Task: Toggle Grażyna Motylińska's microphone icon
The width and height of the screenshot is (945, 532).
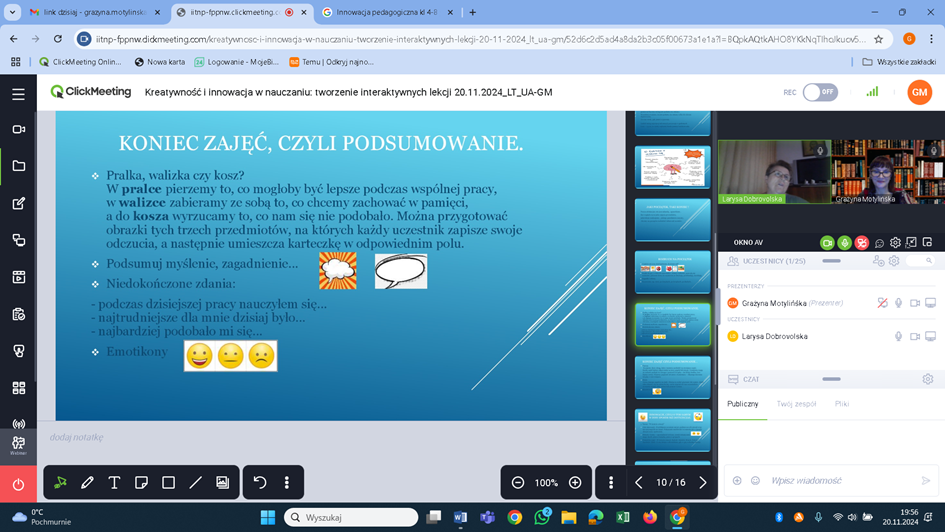Action: tap(899, 303)
